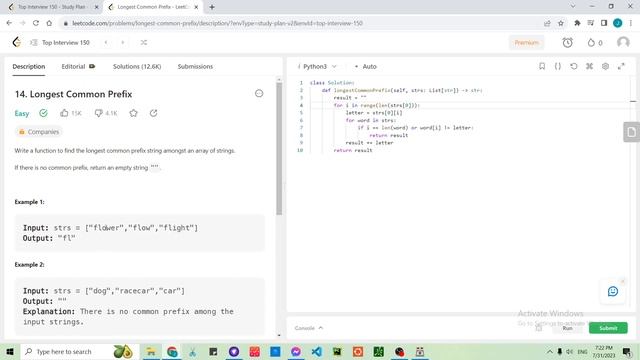Click the Premium button
Screen dimensions: 640x360
(x=526, y=42)
